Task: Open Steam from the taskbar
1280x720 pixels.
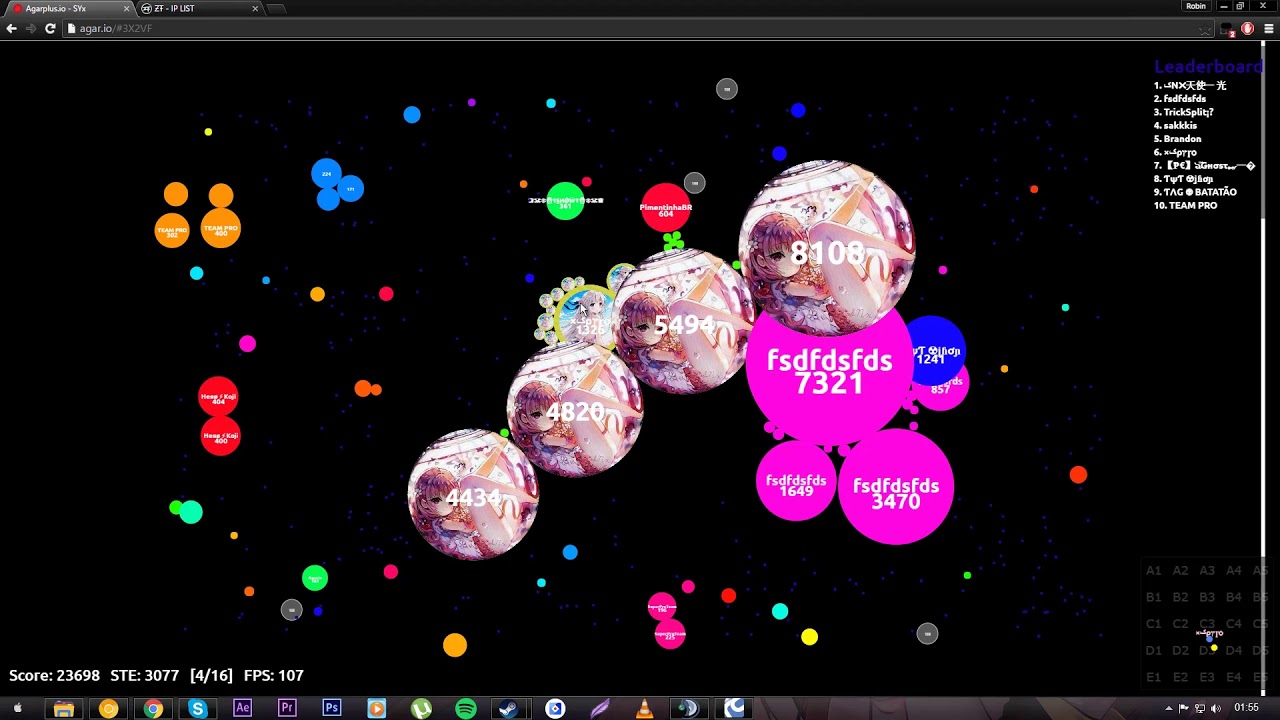Action: click(510, 708)
